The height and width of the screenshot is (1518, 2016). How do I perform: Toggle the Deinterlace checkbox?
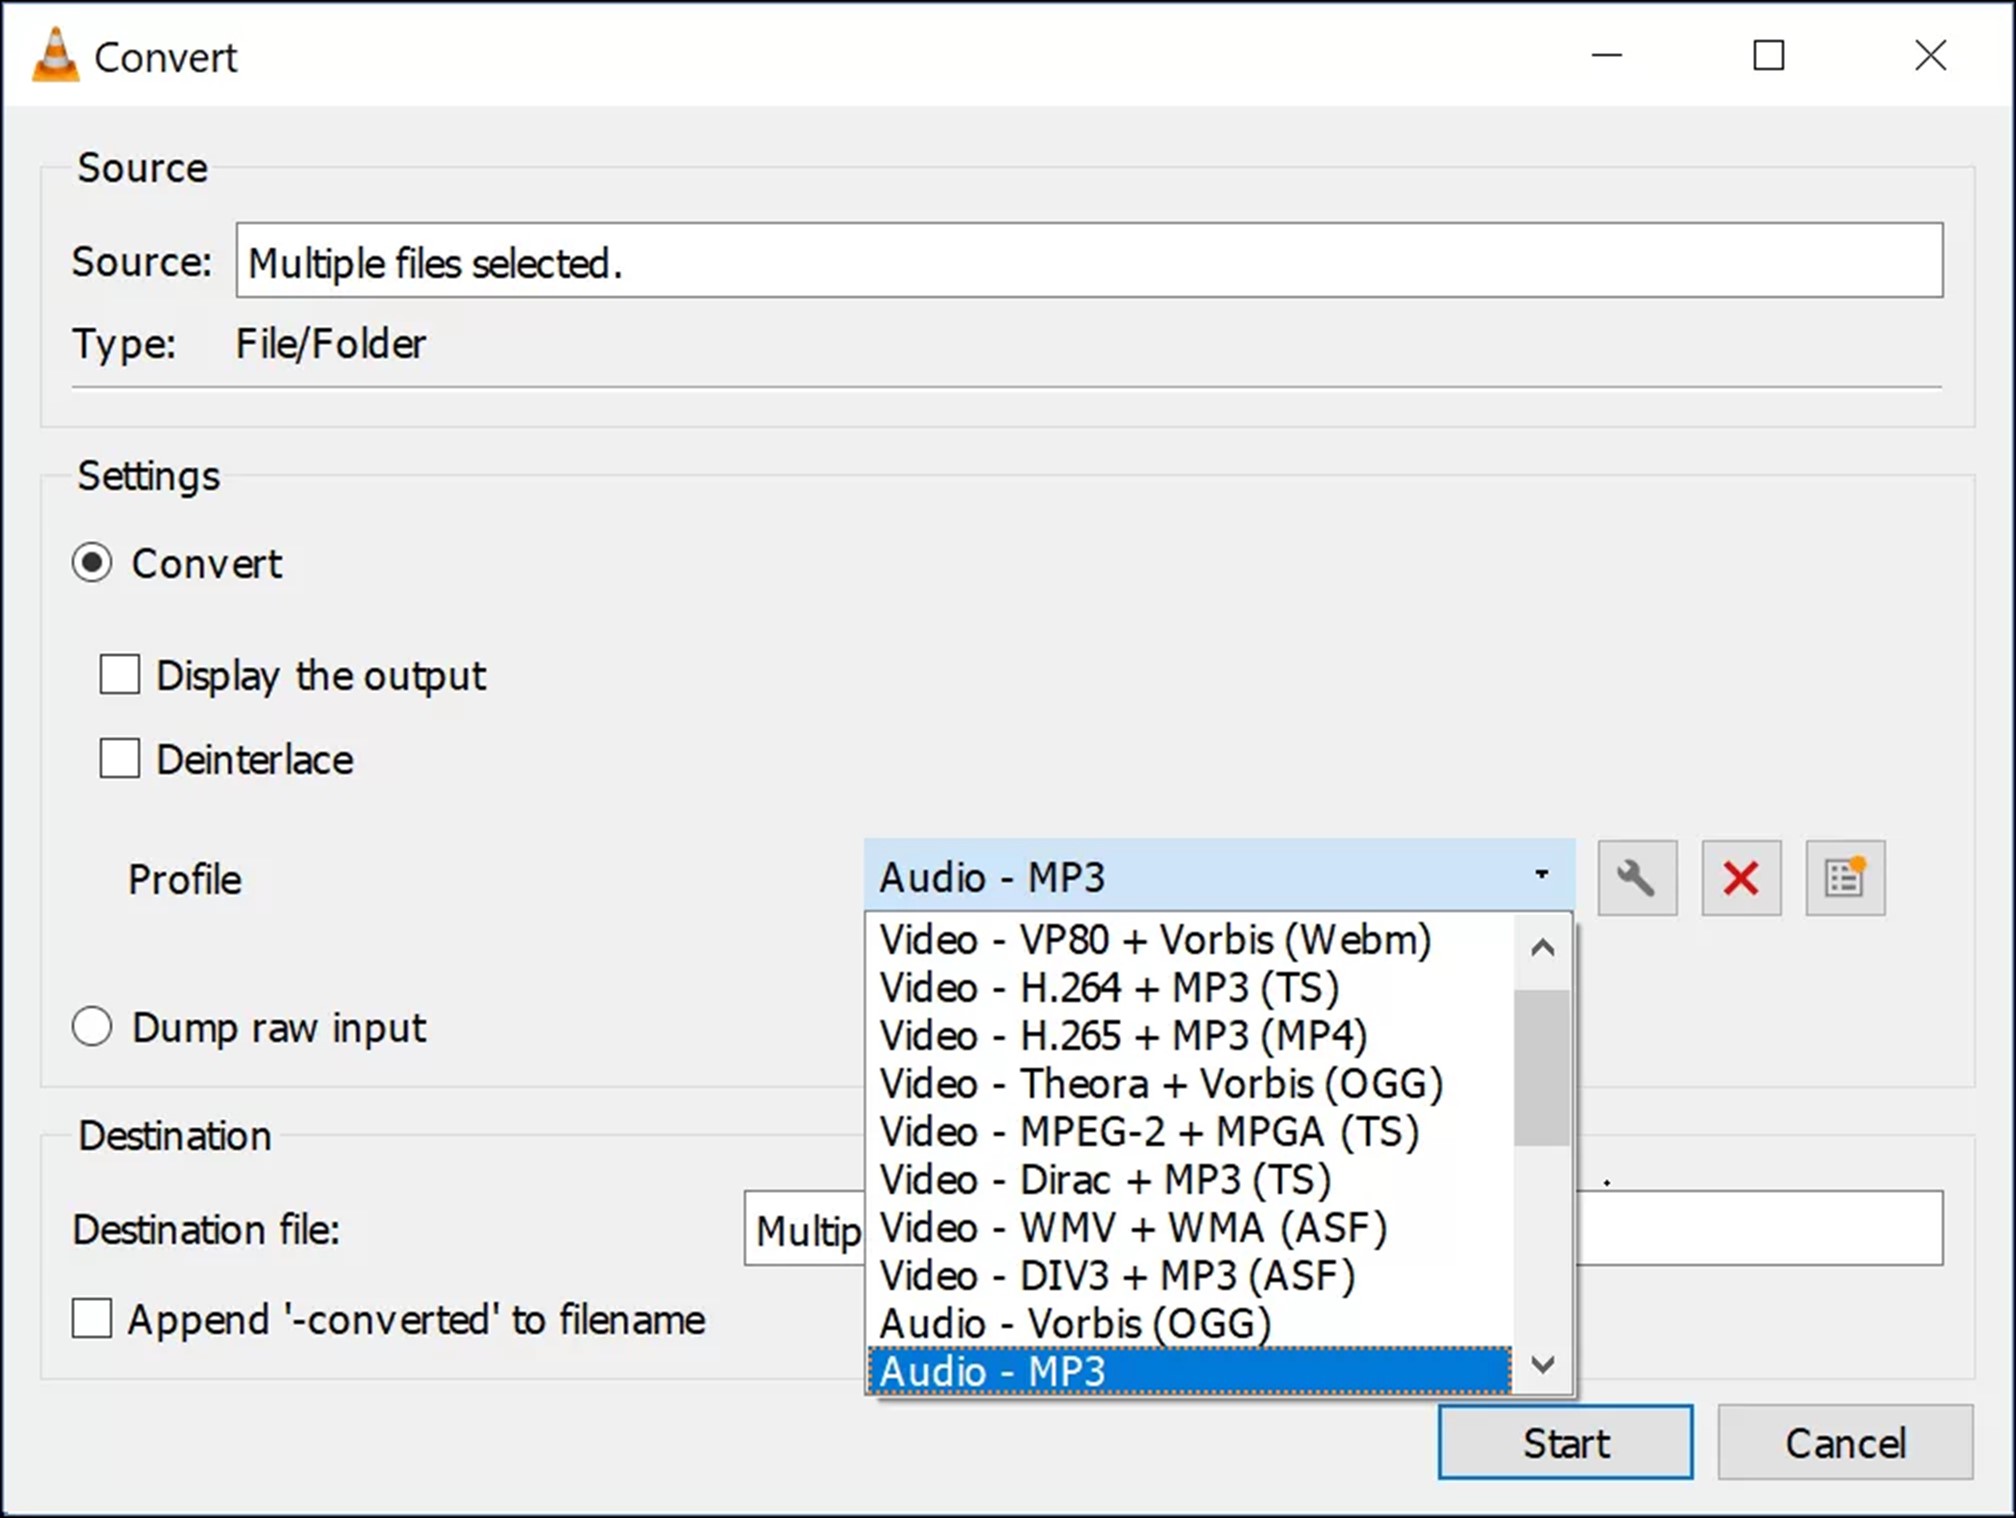pyautogui.click(x=120, y=758)
